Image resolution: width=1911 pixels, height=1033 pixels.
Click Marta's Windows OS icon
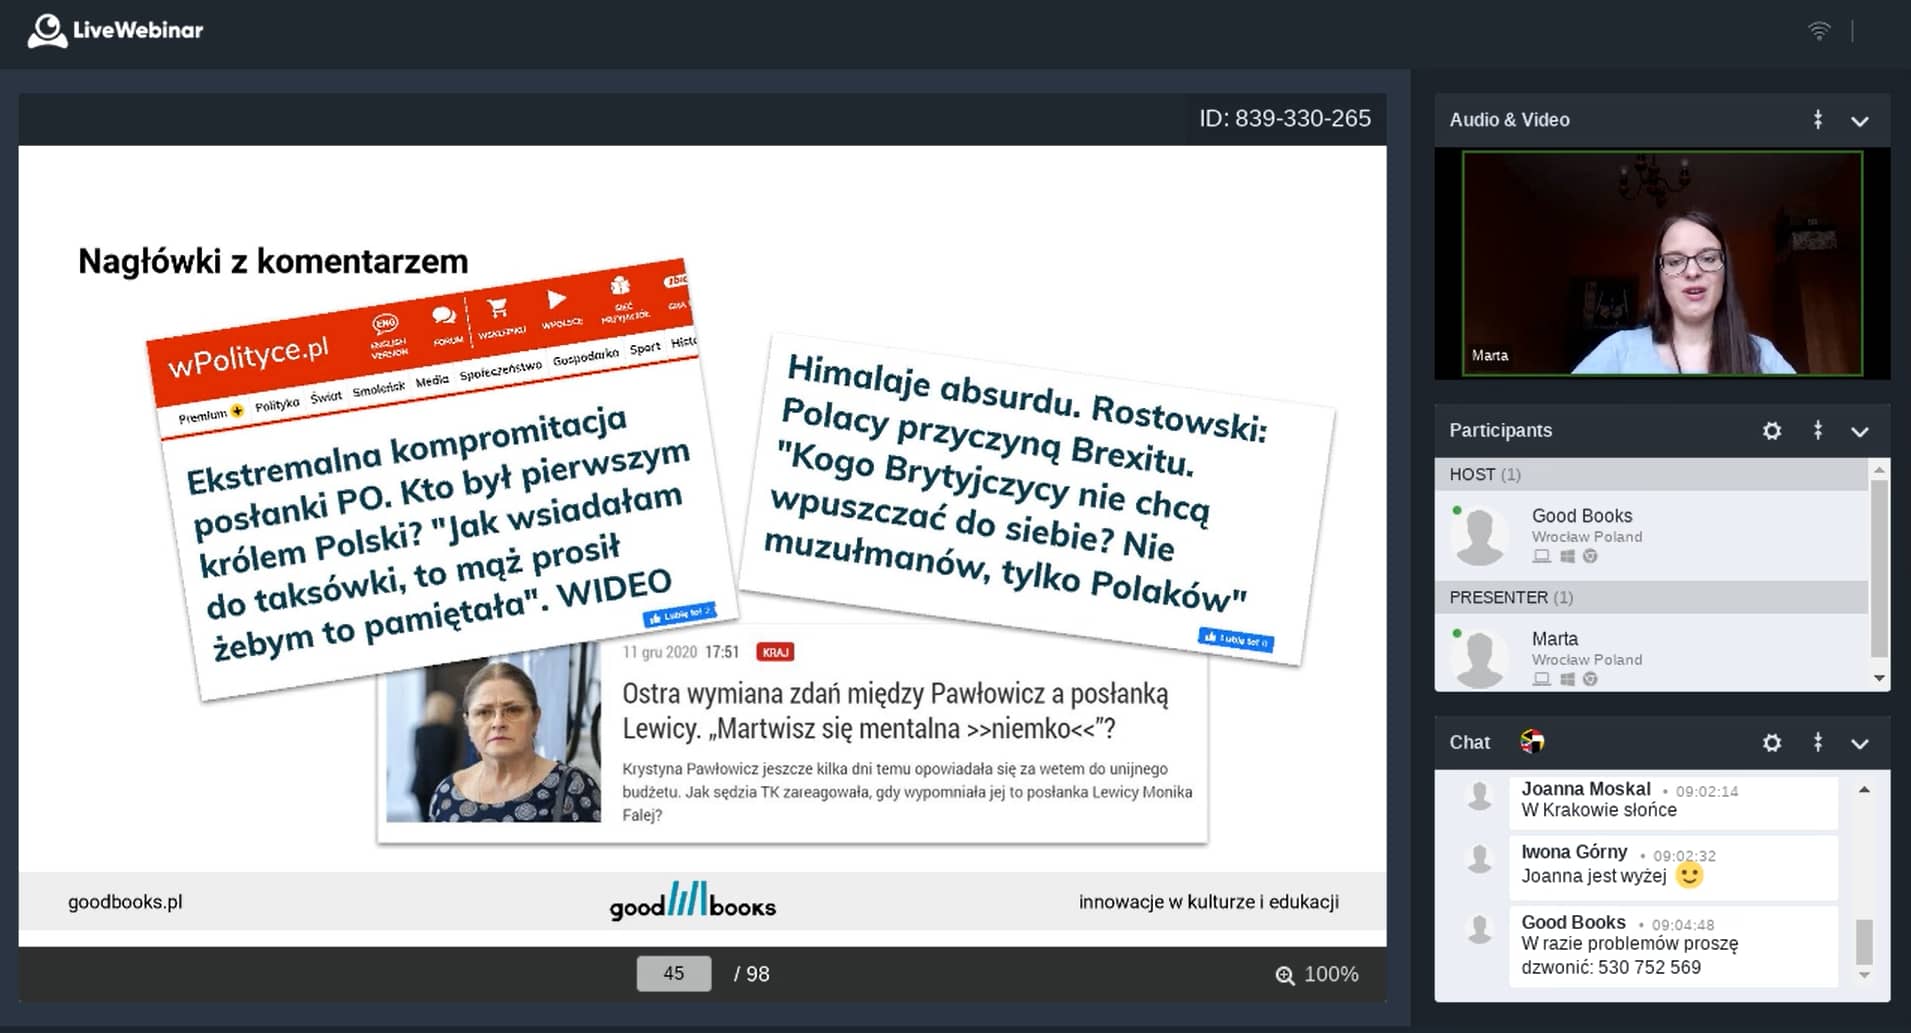[1567, 679]
